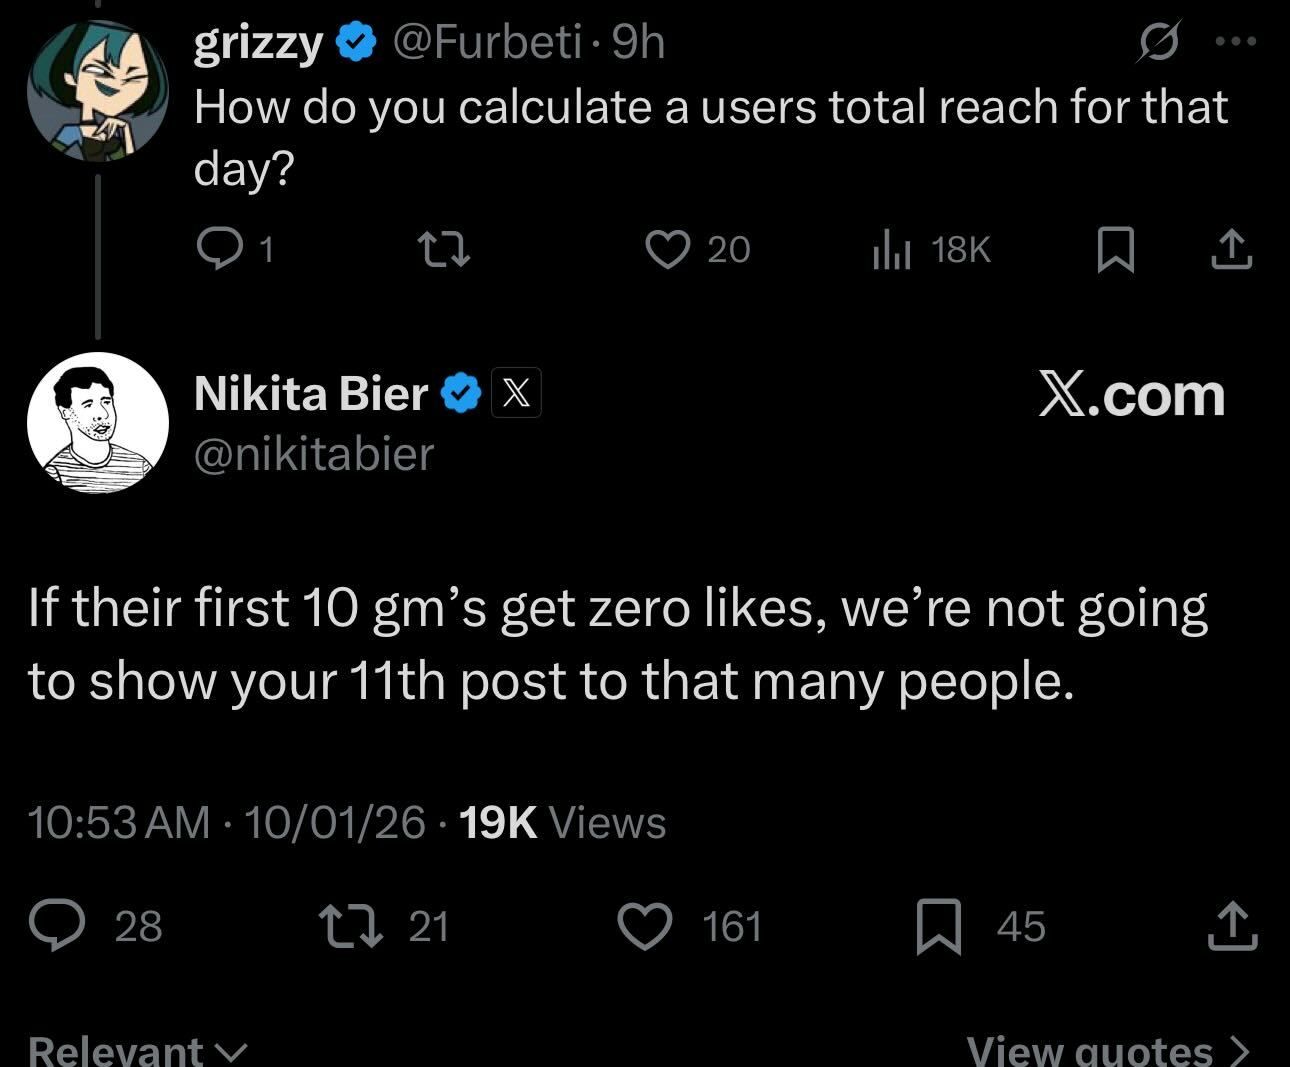The image size is (1290, 1067).
Task: Open Nikita Bier's profile picture
Action: point(97,422)
